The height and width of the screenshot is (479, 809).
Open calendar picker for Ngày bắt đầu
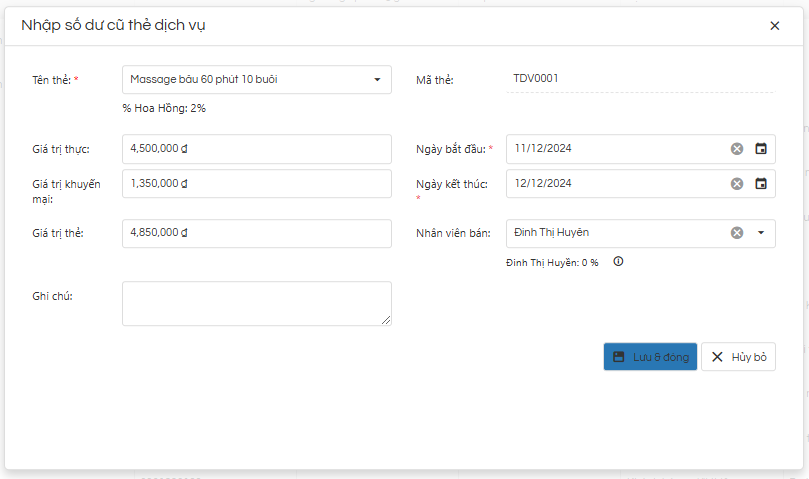coord(761,149)
